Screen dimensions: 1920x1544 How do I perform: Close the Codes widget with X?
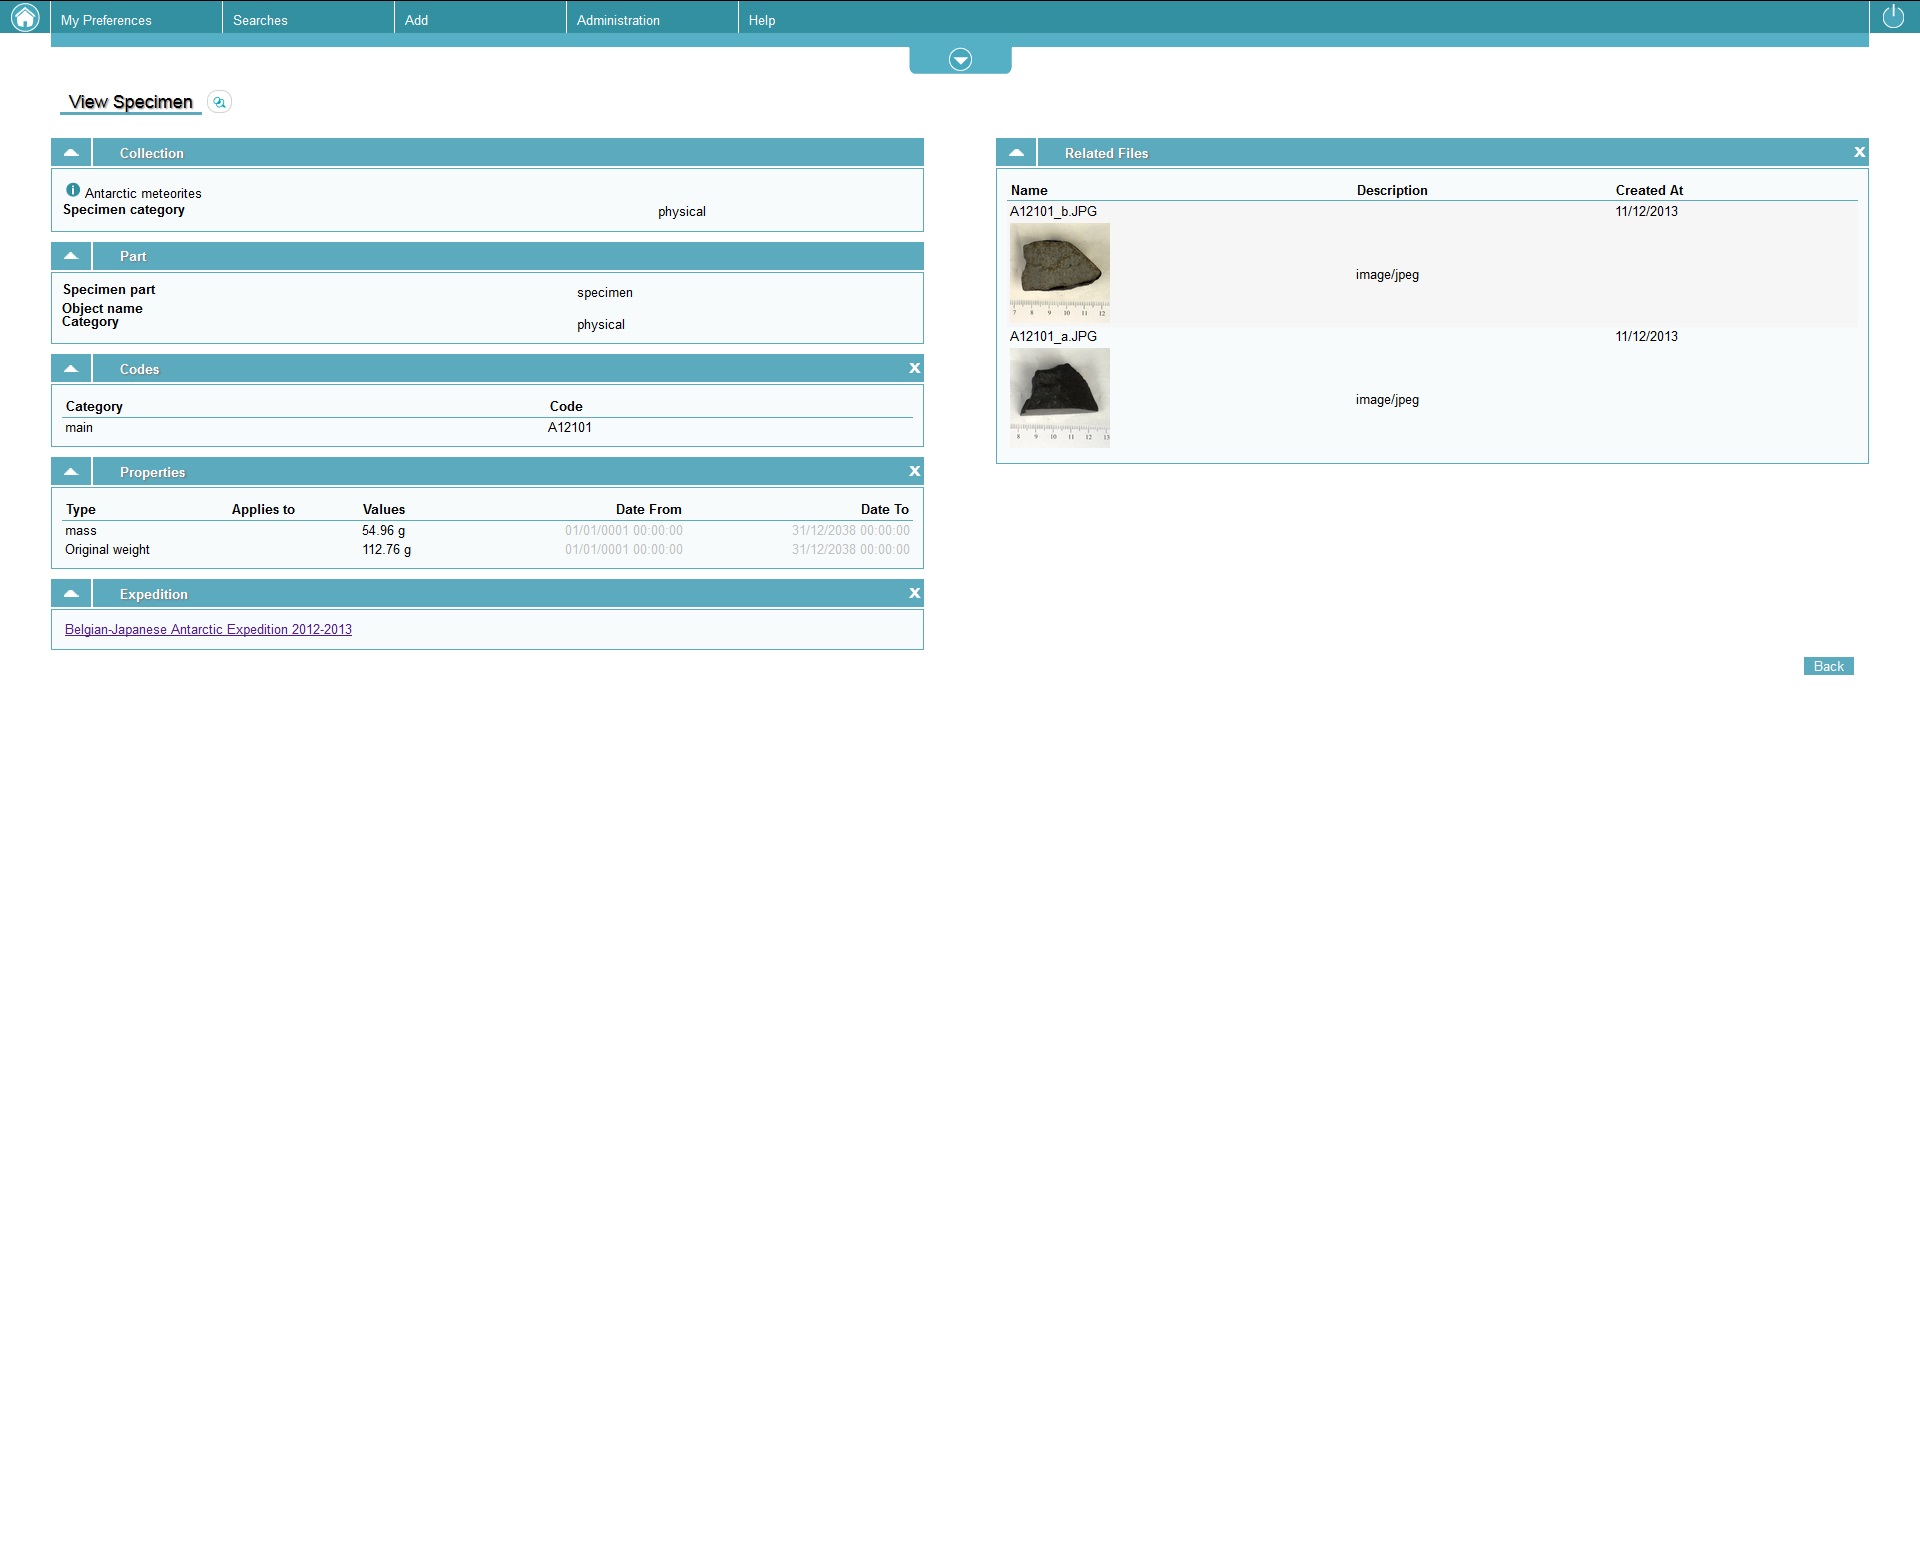[x=914, y=369]
